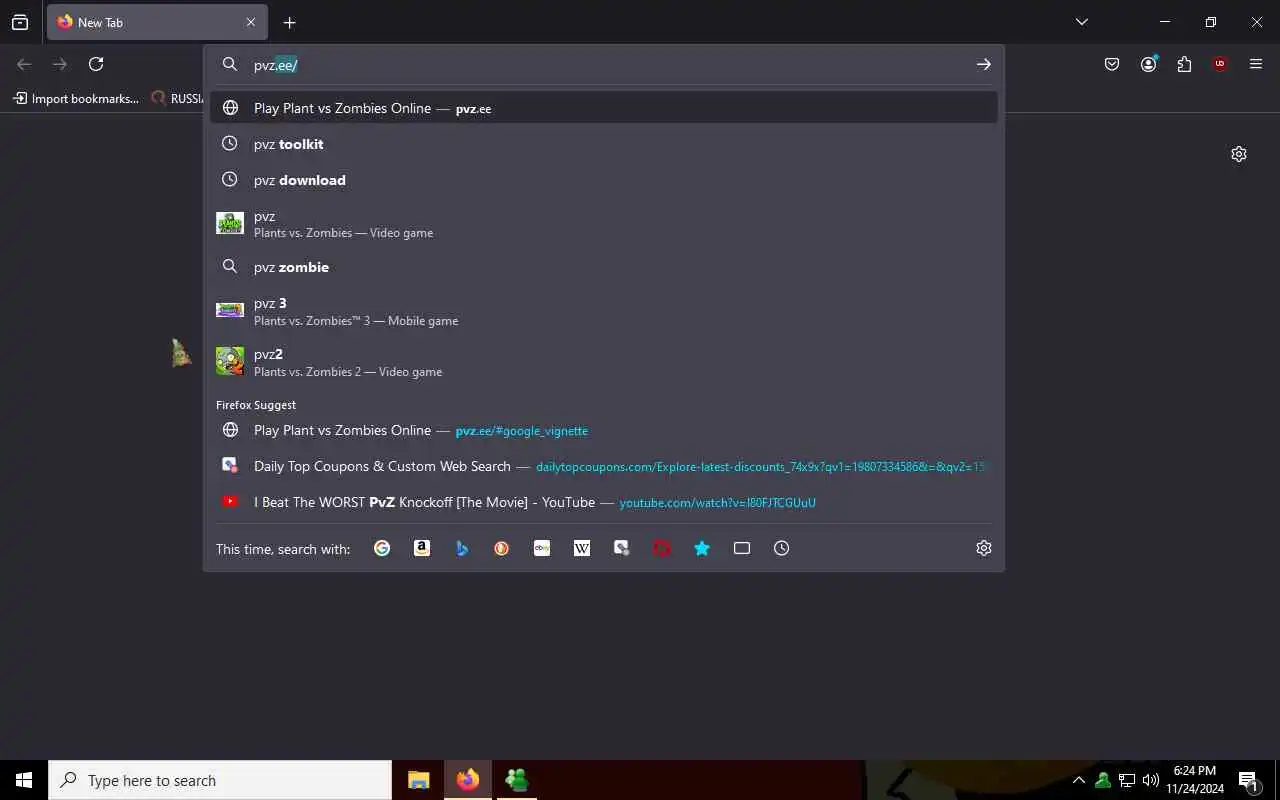Viewport: 1280px width, 800px height.
Task: Open Firefox View icon
Action: coord(20,22)
